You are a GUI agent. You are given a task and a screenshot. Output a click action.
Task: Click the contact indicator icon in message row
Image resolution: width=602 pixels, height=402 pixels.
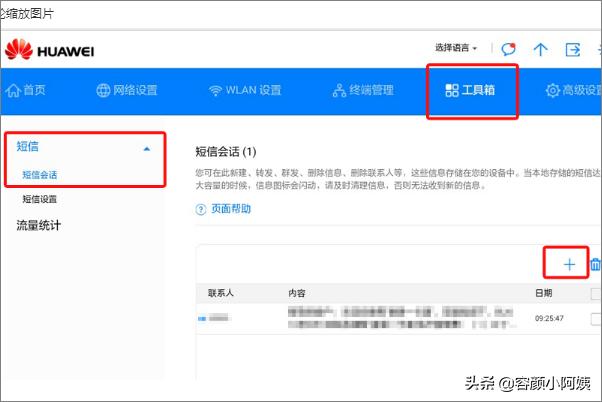203,318
